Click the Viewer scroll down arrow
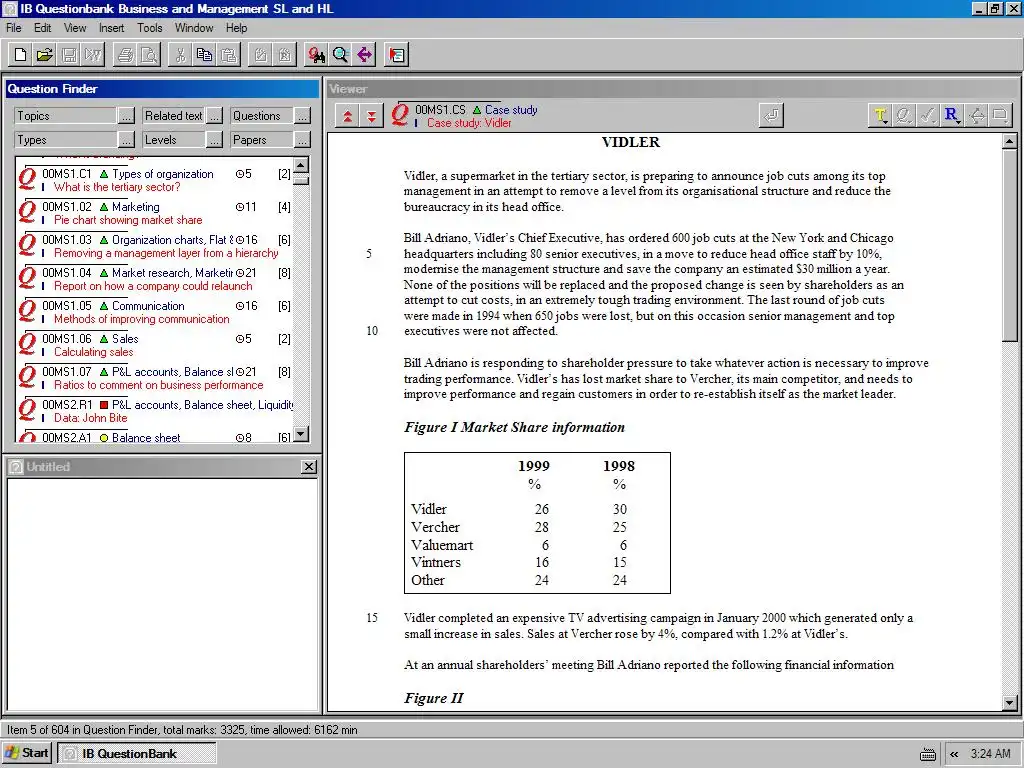1024x768 pixels. (x=1010, y=703)
